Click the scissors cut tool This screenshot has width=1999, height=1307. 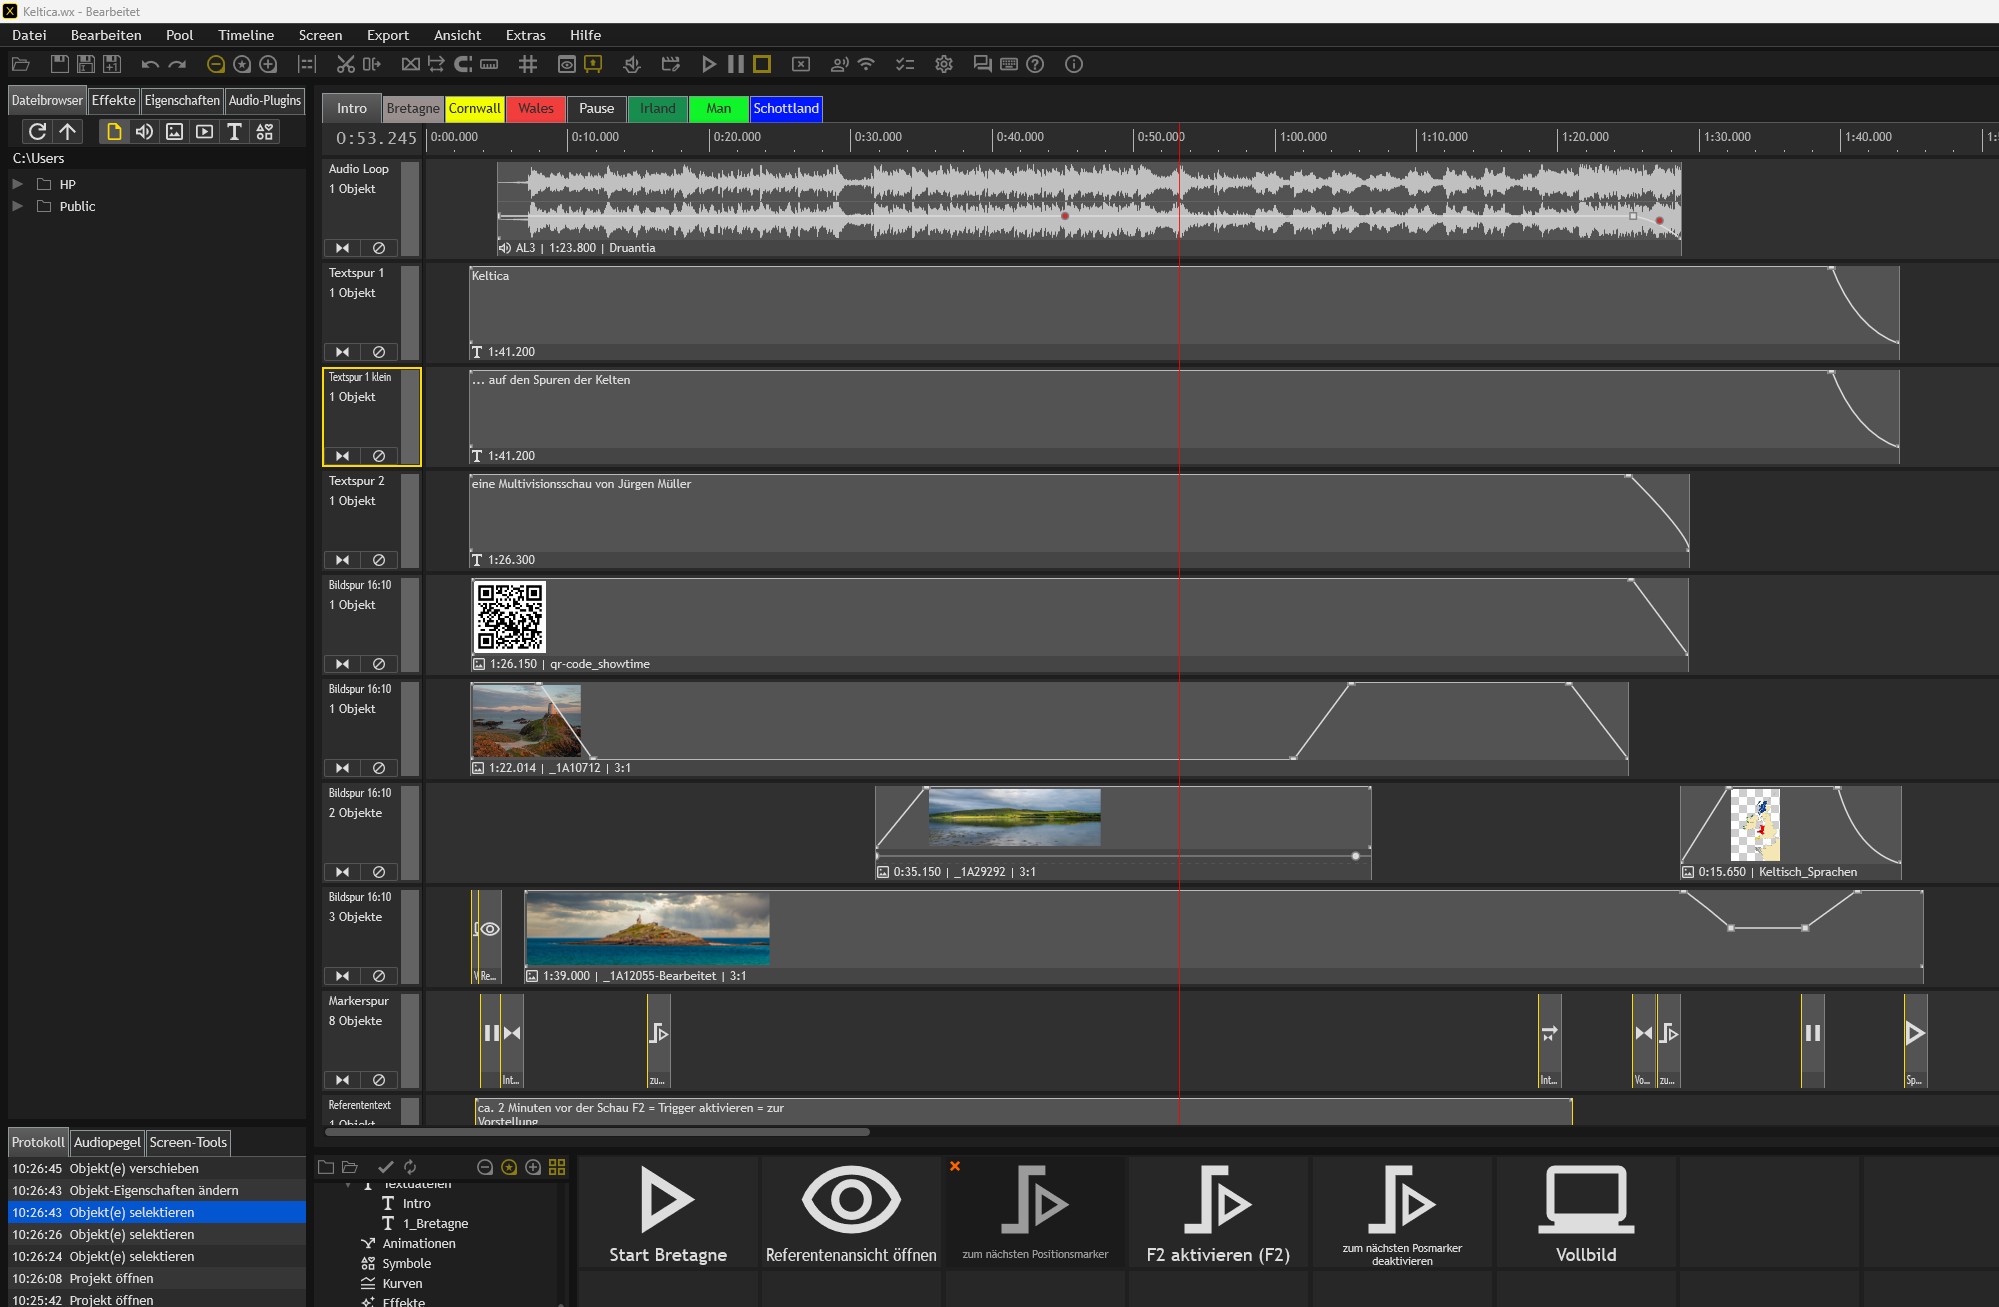coord(346,64)
